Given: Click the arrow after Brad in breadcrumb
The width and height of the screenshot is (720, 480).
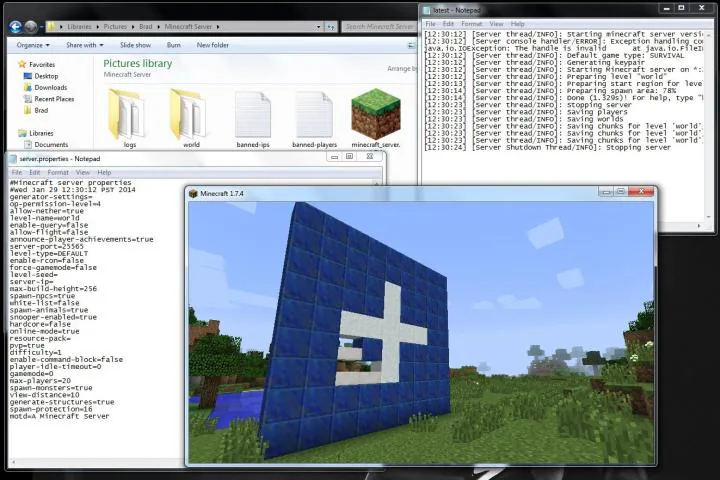Looking at the screenshot, I should coord(159,27).
